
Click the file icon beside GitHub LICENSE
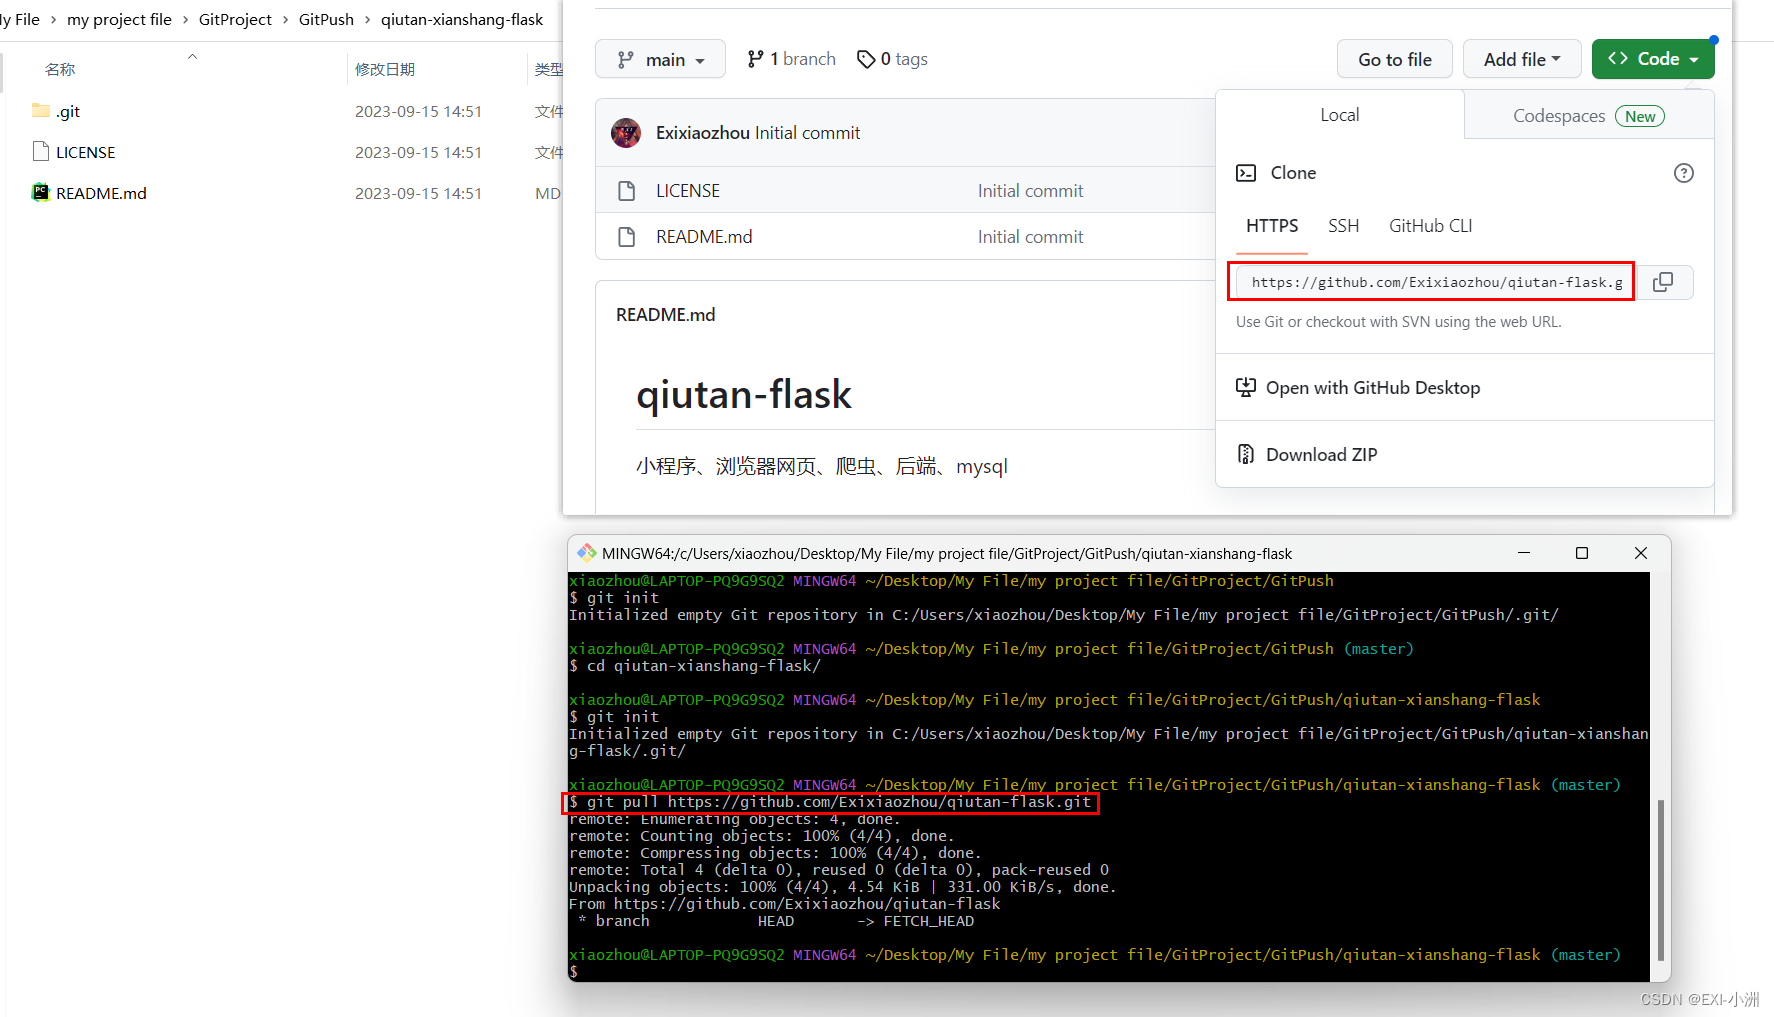tap(627, 191)
